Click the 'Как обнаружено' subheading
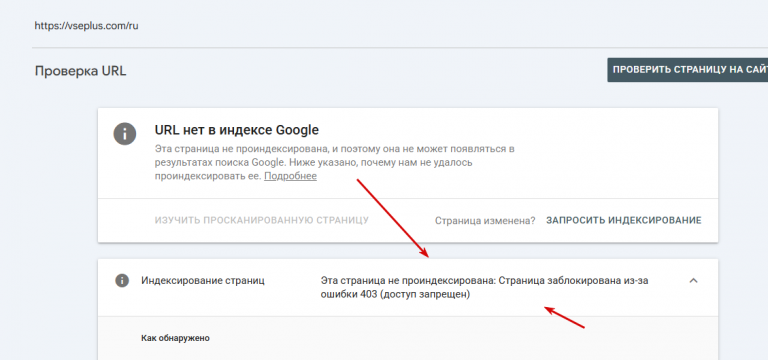 coord(175,338)
